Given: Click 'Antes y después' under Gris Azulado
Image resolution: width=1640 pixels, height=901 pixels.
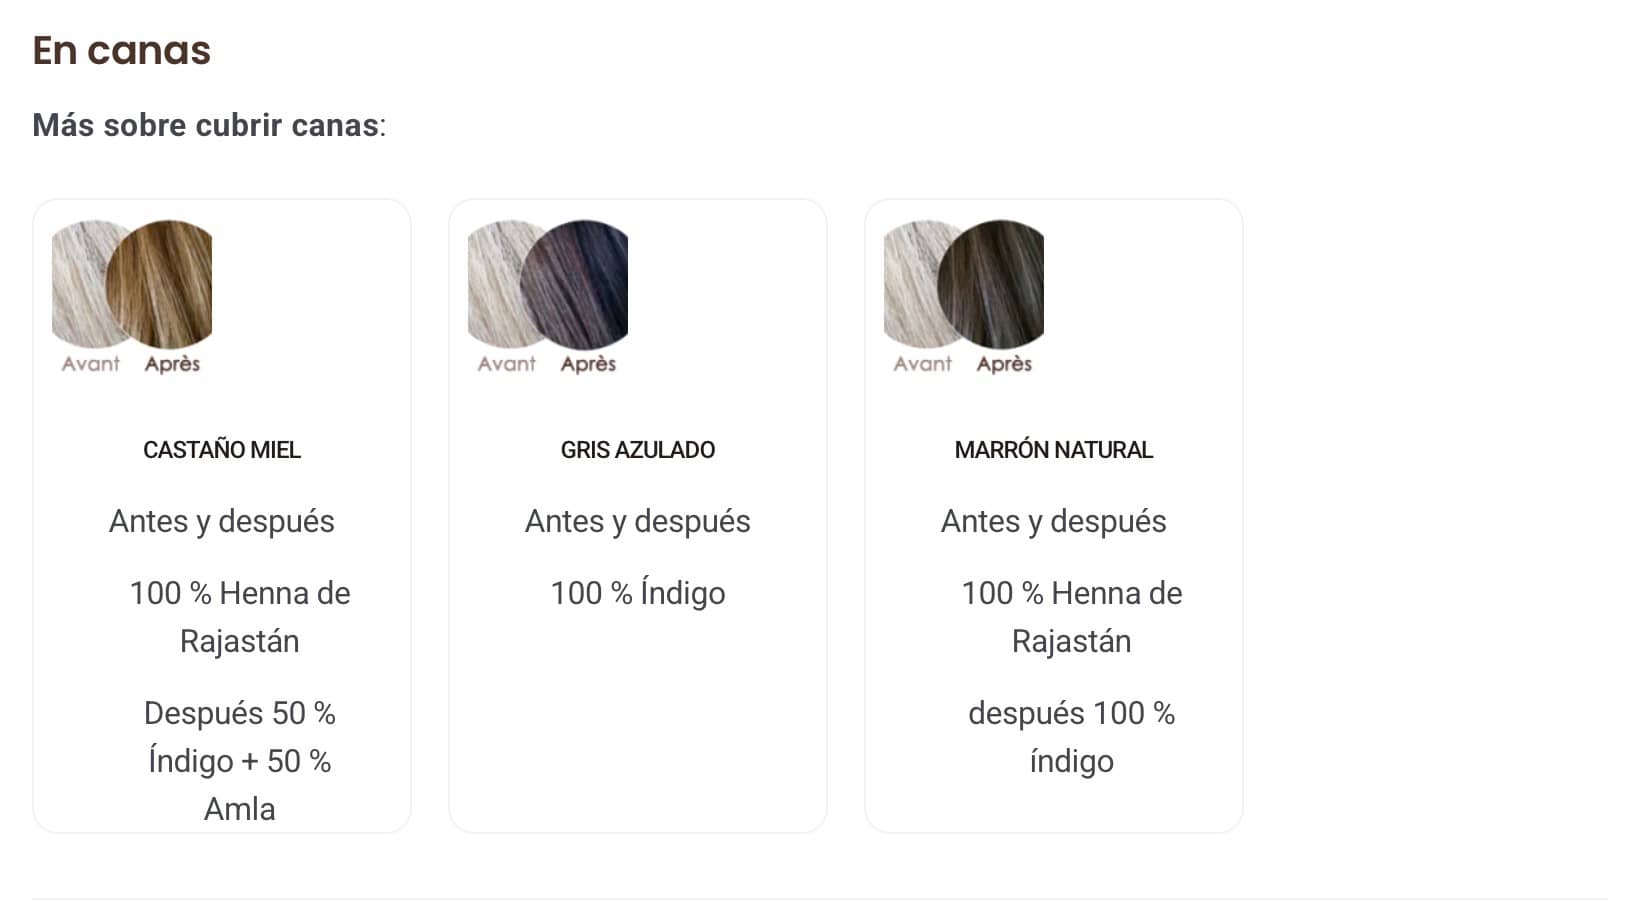Looking at the screenshot, I should click(638, 521).
